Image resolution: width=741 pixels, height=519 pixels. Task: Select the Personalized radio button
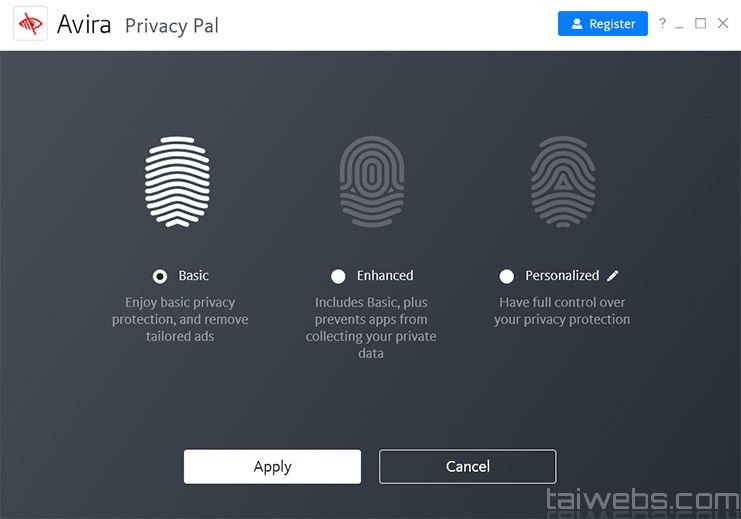tap(507, 276)
